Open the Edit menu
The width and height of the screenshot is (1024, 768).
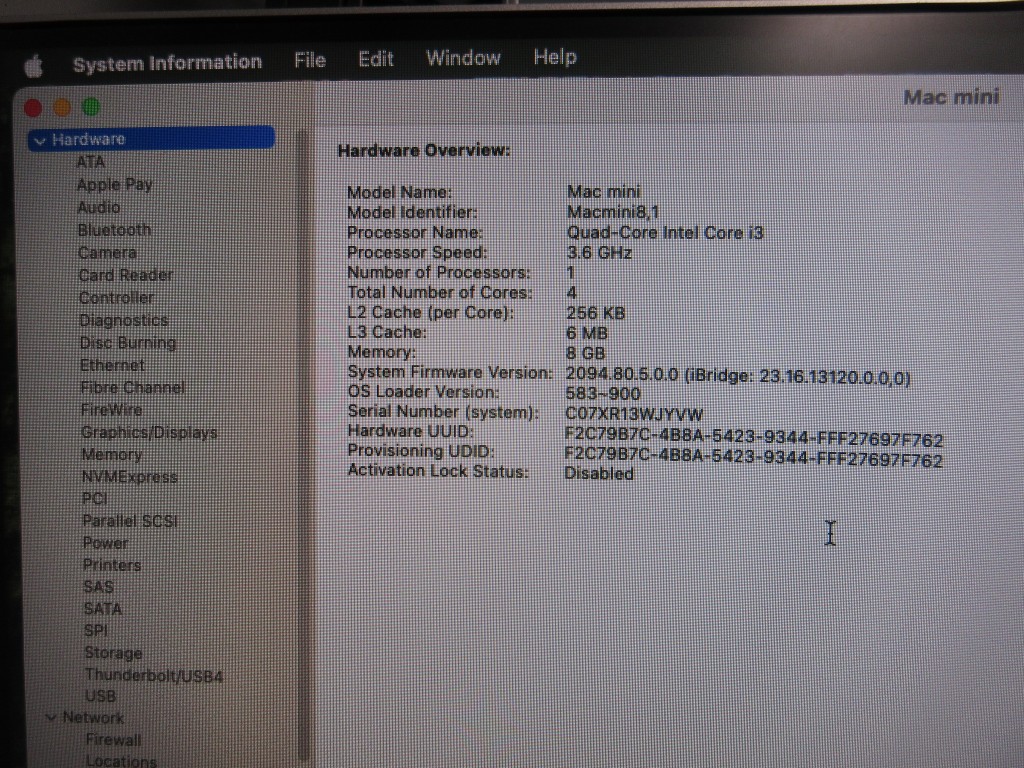coord(376,59)
